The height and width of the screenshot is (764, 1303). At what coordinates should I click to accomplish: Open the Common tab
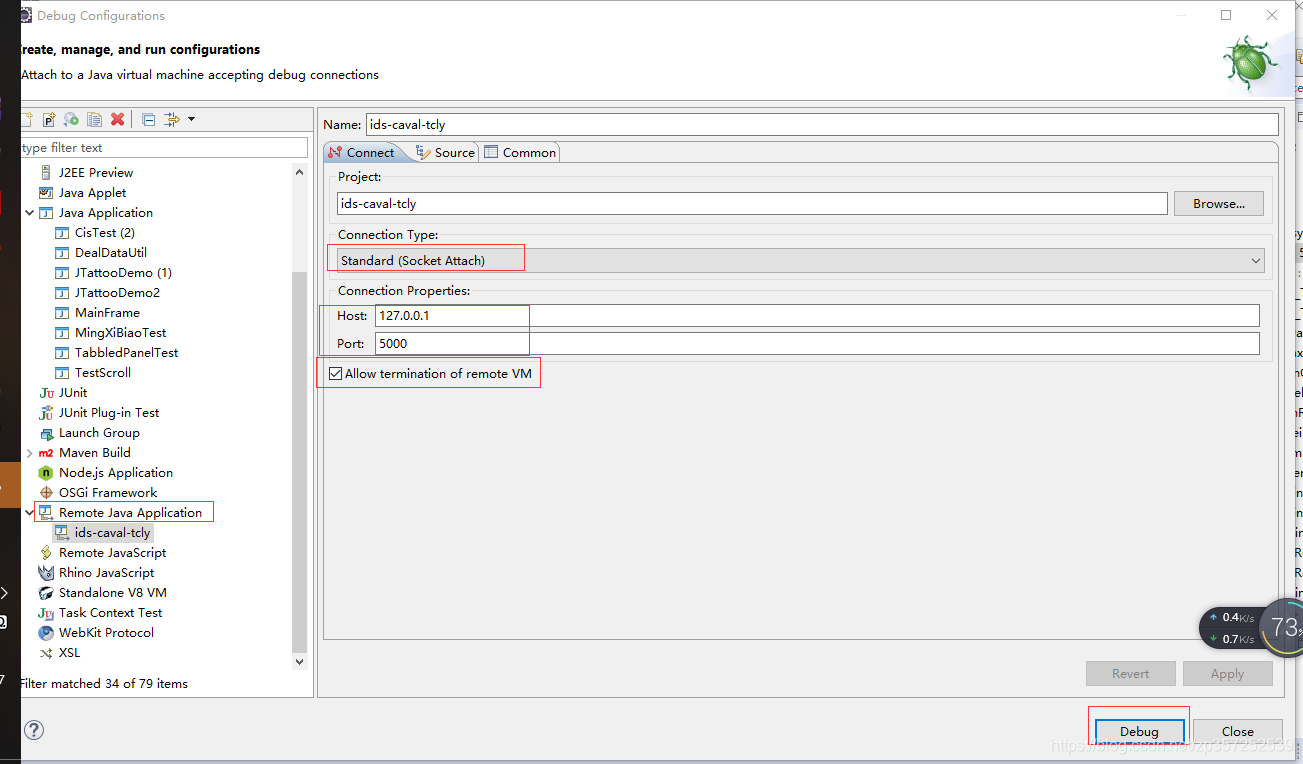point(520,152)
